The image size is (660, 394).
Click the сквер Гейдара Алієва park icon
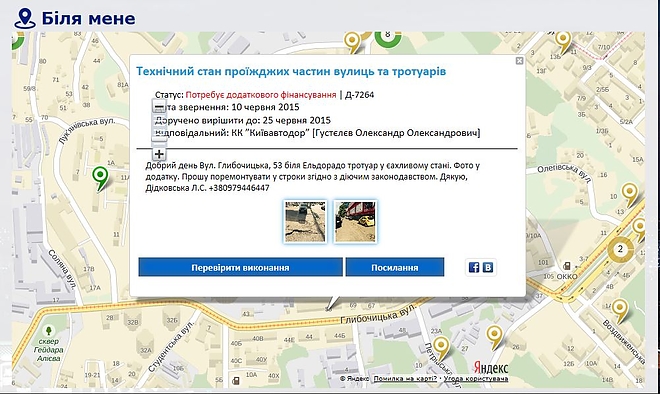[48, 330]
